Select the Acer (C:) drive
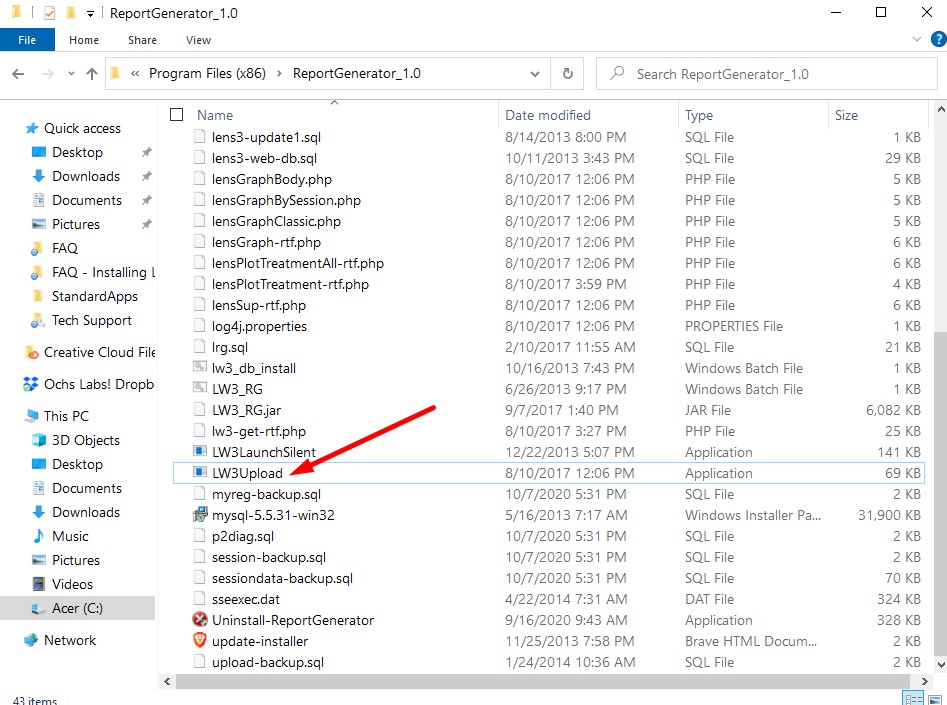This screenshot has width=947, height=705. click(x=77, y=608)
